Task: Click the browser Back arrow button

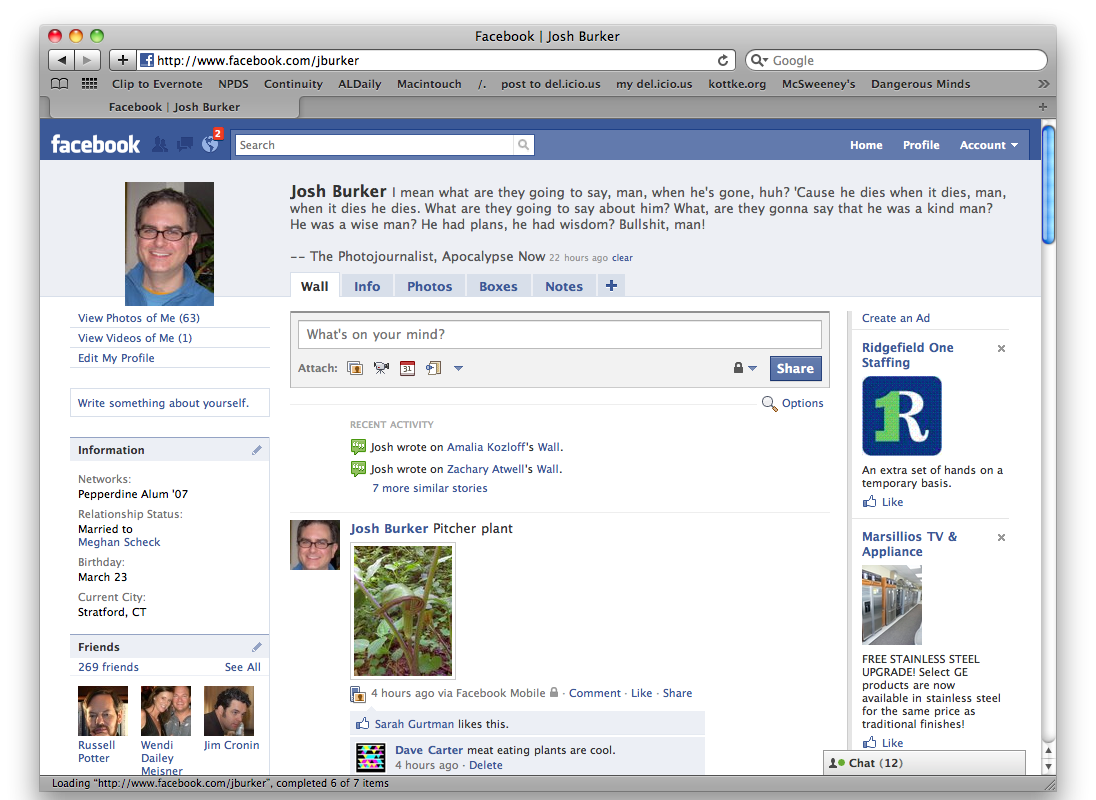Action: coord(62,60)
